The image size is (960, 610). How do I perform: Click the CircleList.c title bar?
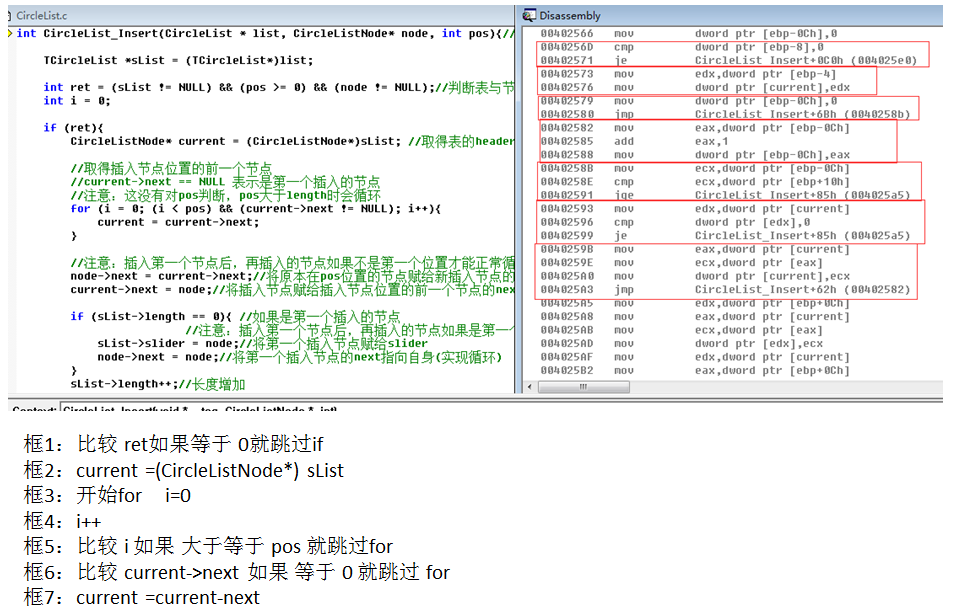click(261, 15)
